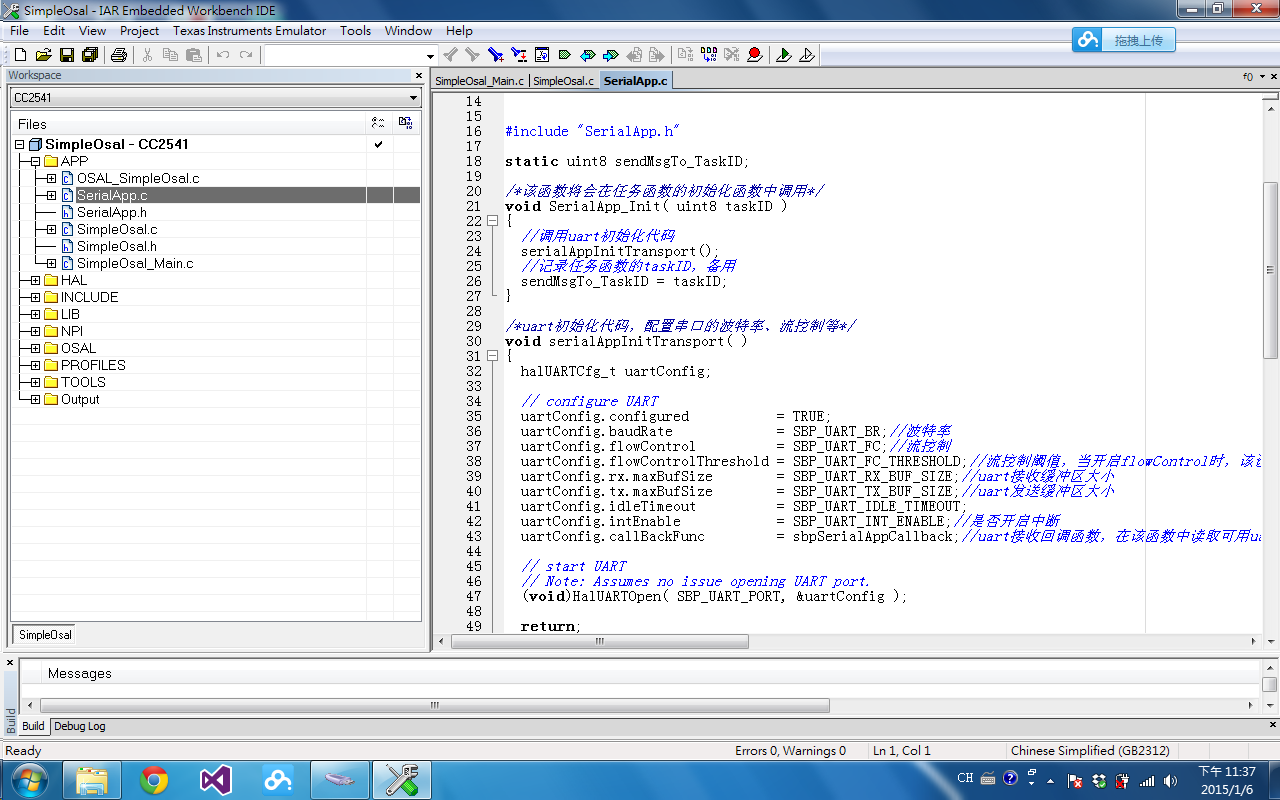The image size is (1280, 800).
Task: Click the volume speaker tray icon
Action: tap(1169, 780)
